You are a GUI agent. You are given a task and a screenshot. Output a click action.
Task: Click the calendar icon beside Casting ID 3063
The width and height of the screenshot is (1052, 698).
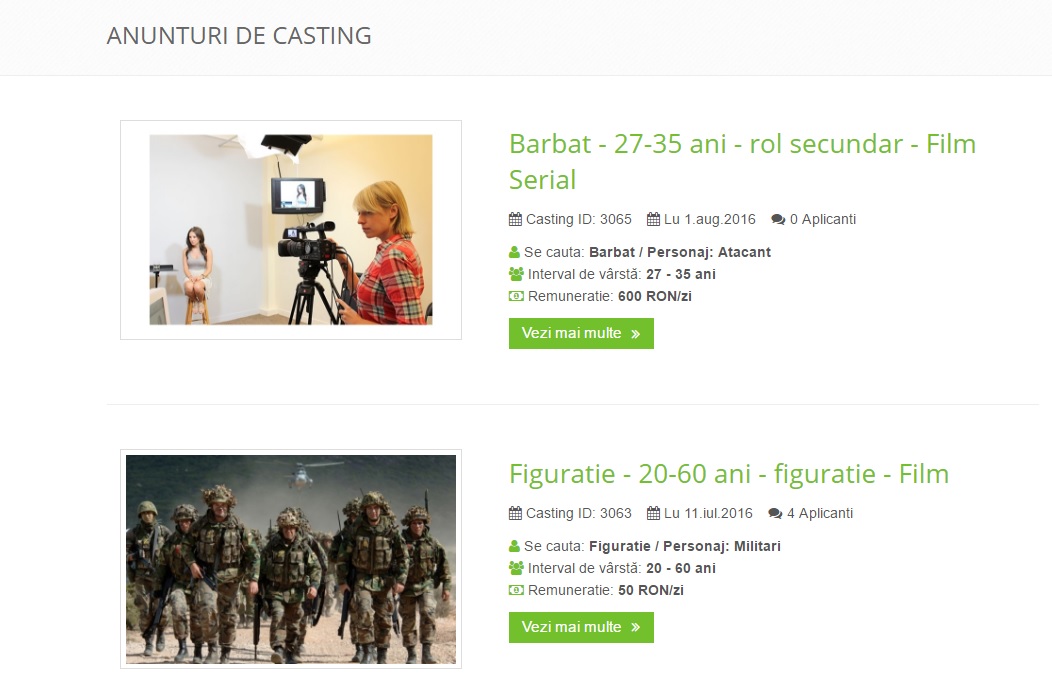(x=515, y=513)
